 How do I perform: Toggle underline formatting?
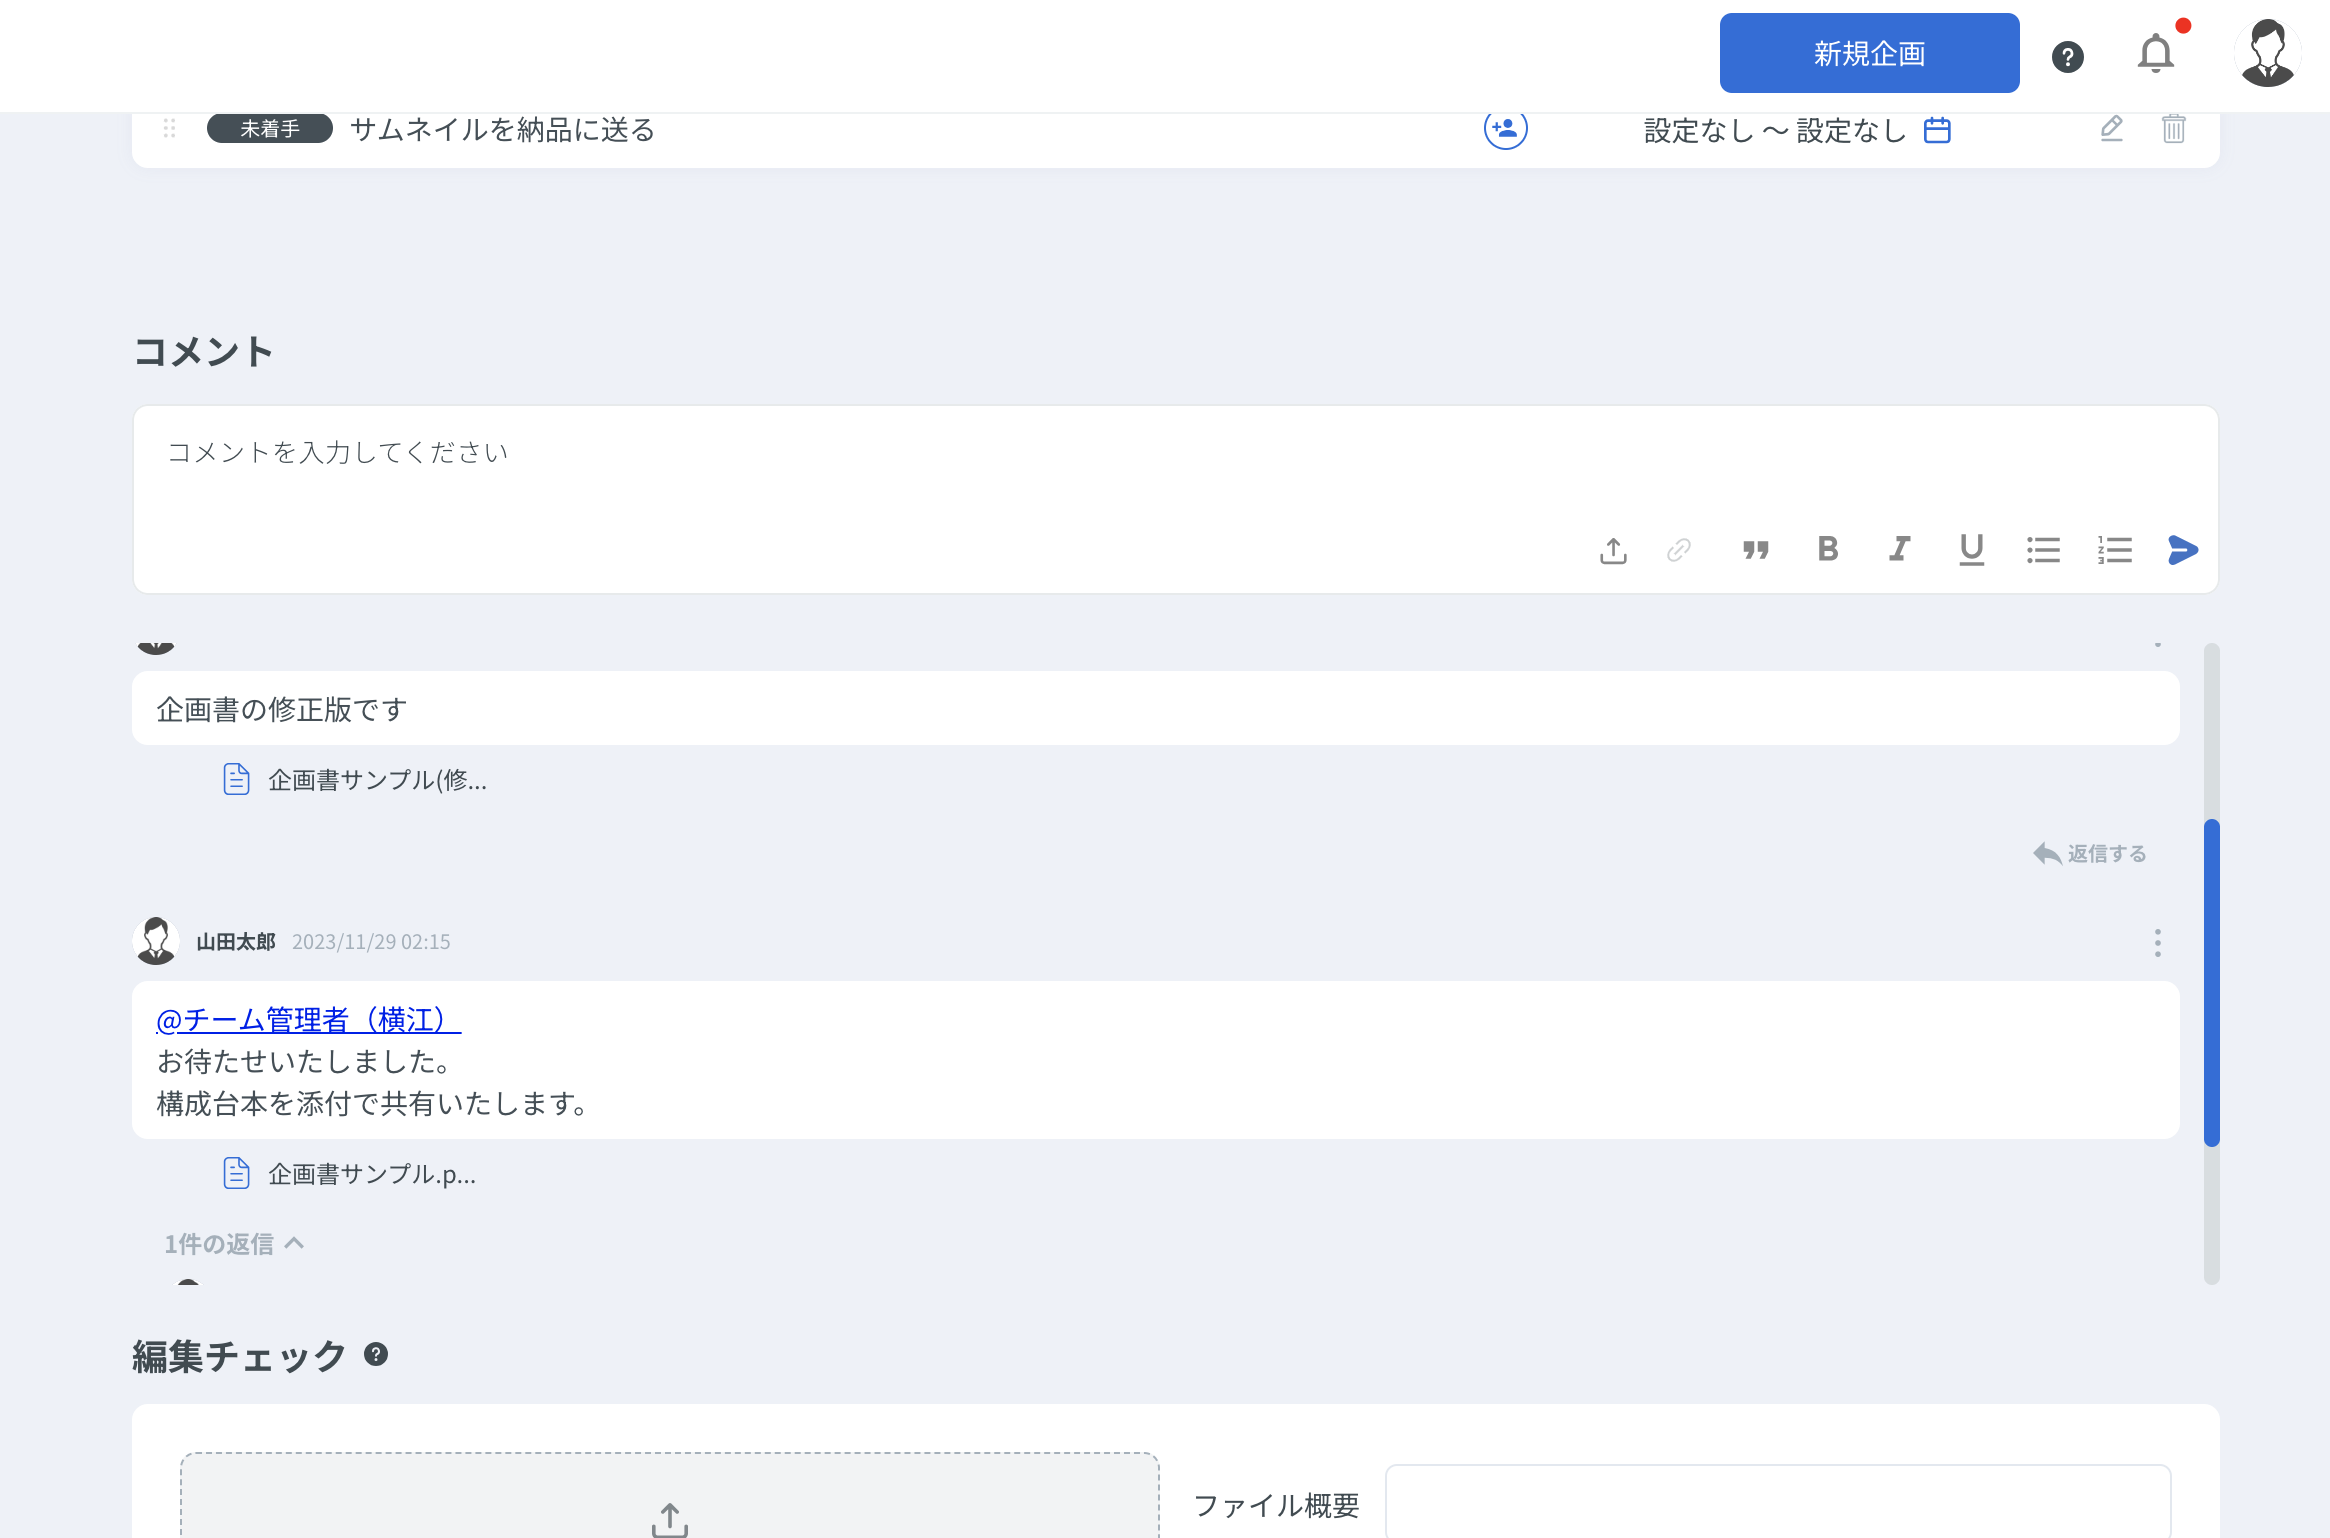tap(1971, 549)
